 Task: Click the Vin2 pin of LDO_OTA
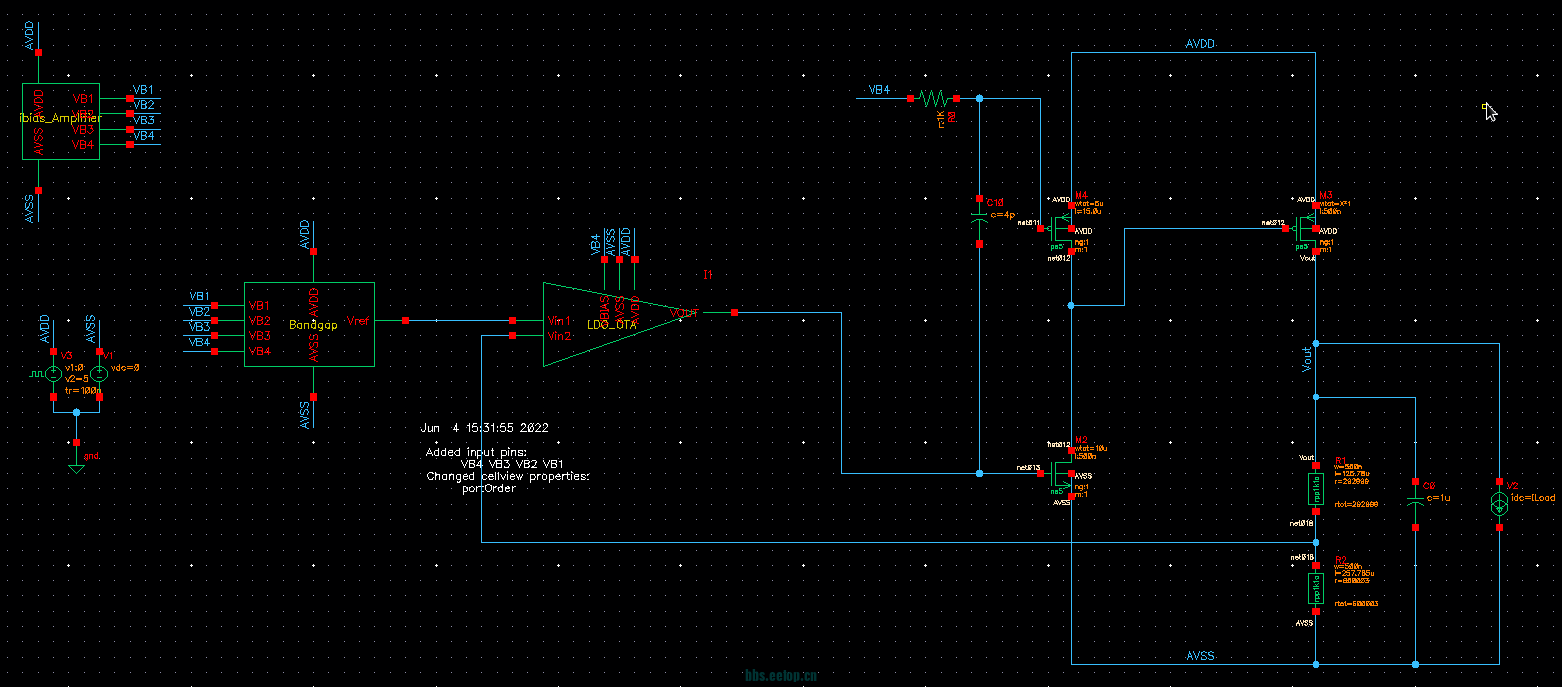tap(512, 336)
